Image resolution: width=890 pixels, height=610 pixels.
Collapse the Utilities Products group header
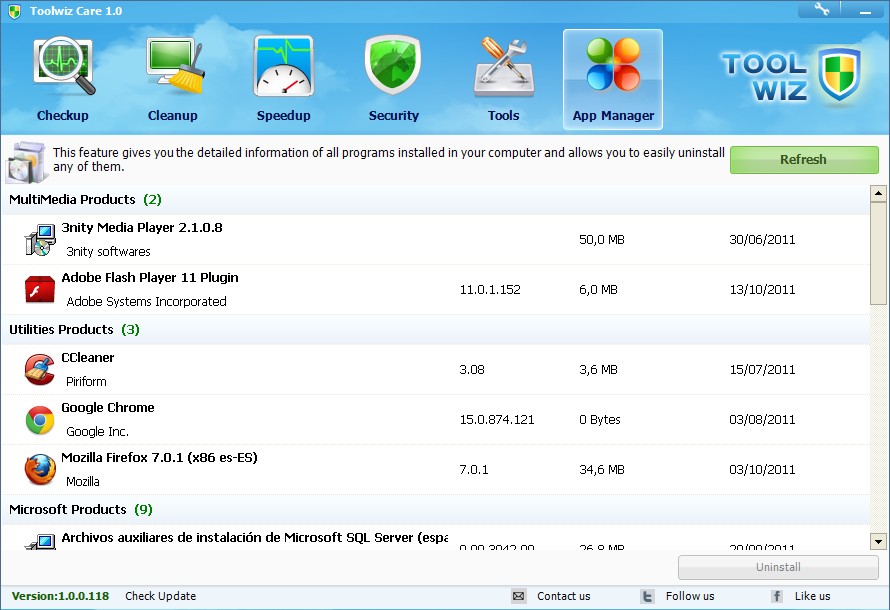pyautogui.click(x=435, y=329)
